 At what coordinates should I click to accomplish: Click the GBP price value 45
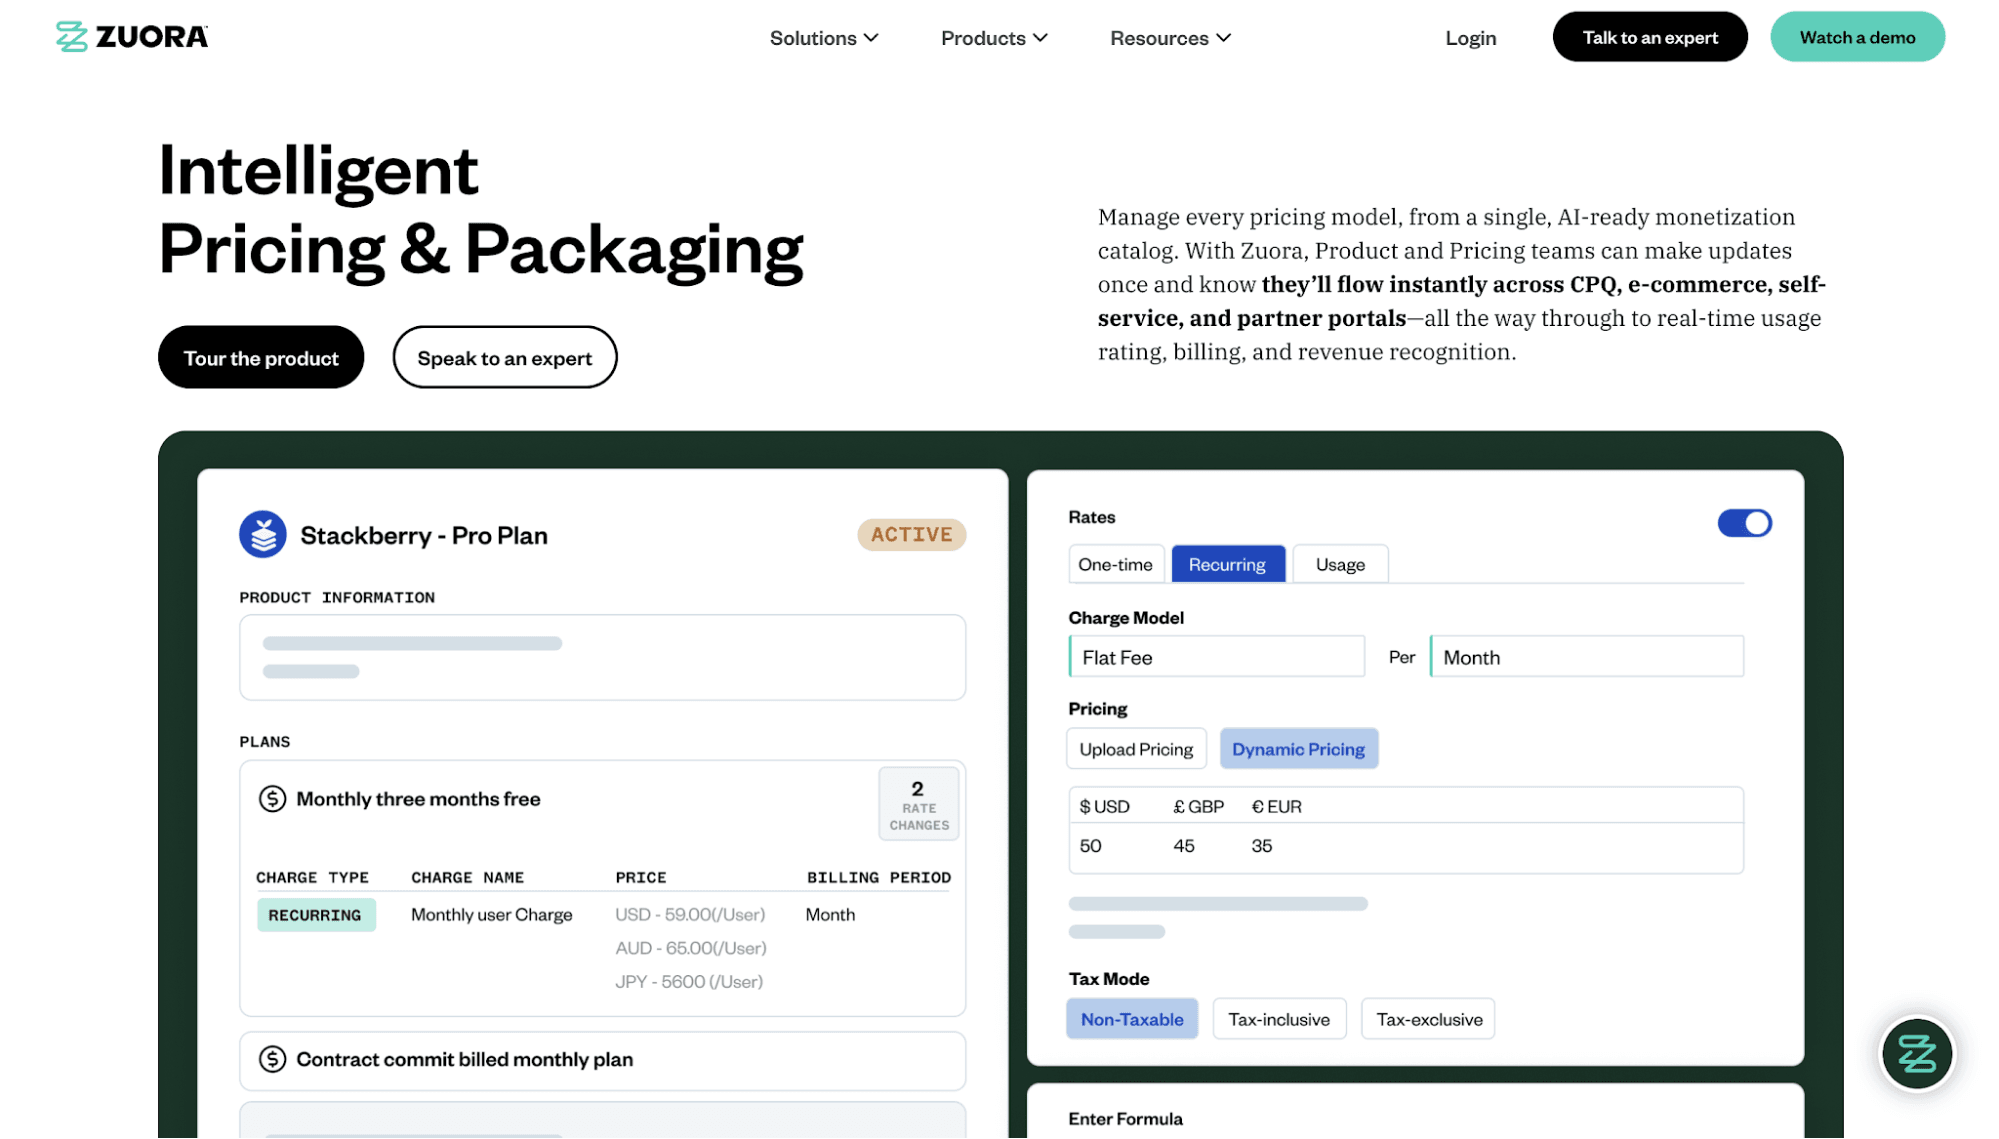click(1184, 846)
